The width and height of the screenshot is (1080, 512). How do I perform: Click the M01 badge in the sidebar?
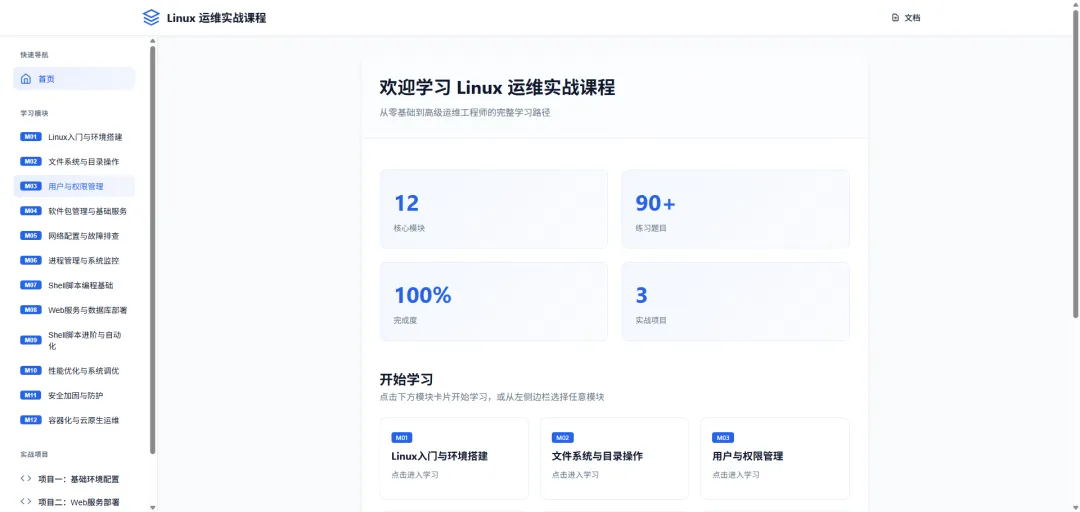tap(31, 136)
